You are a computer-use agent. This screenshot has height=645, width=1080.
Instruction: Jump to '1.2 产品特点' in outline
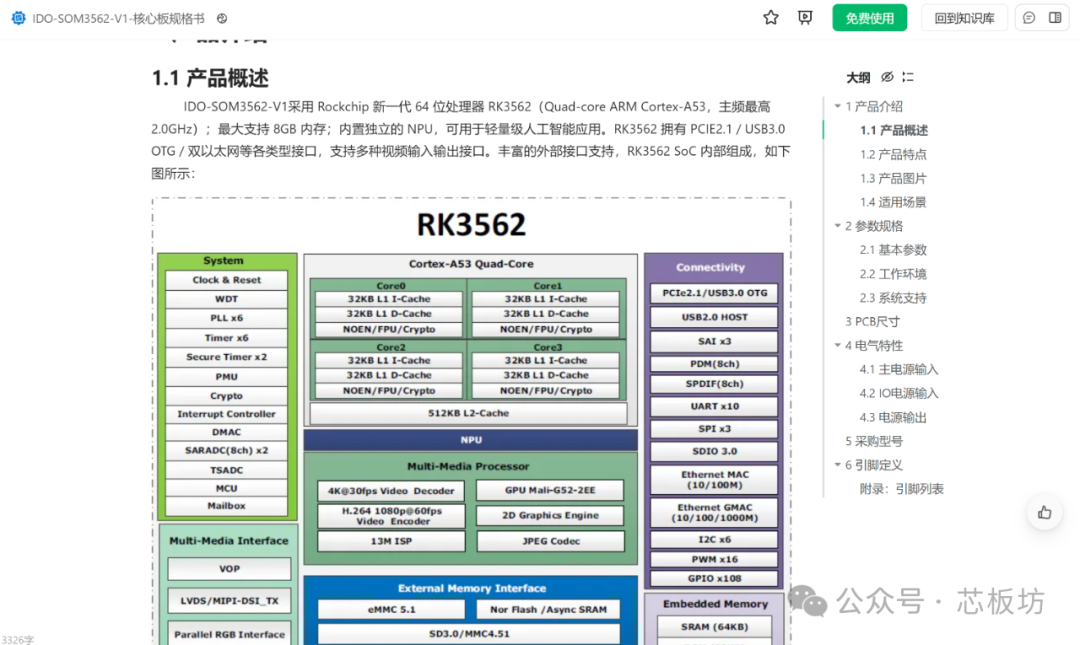893,154
